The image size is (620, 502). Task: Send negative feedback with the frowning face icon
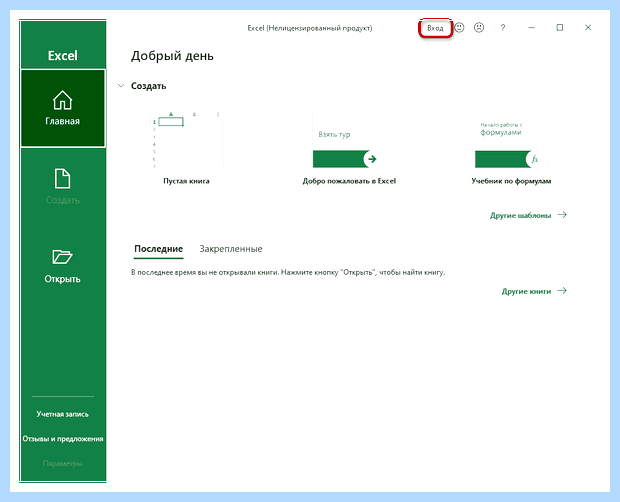(x=479, y=28)
